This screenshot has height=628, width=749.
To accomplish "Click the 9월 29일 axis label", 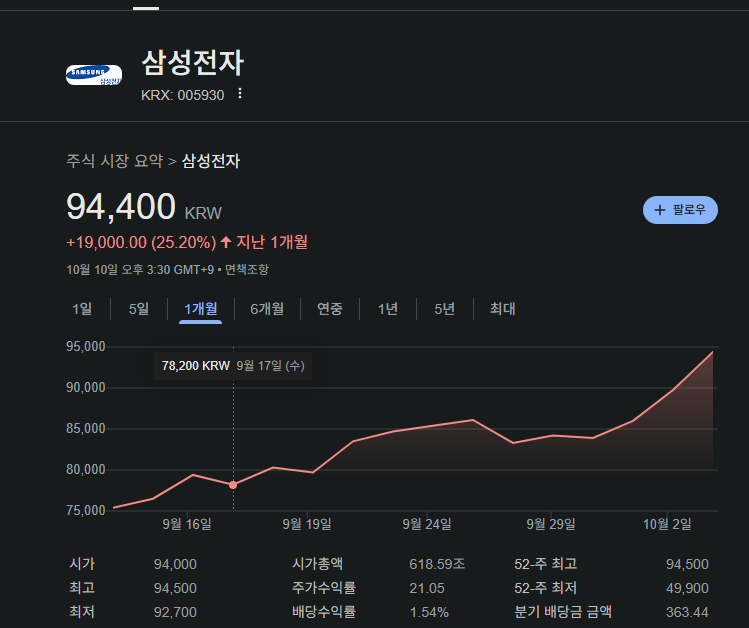I will 551,524.
